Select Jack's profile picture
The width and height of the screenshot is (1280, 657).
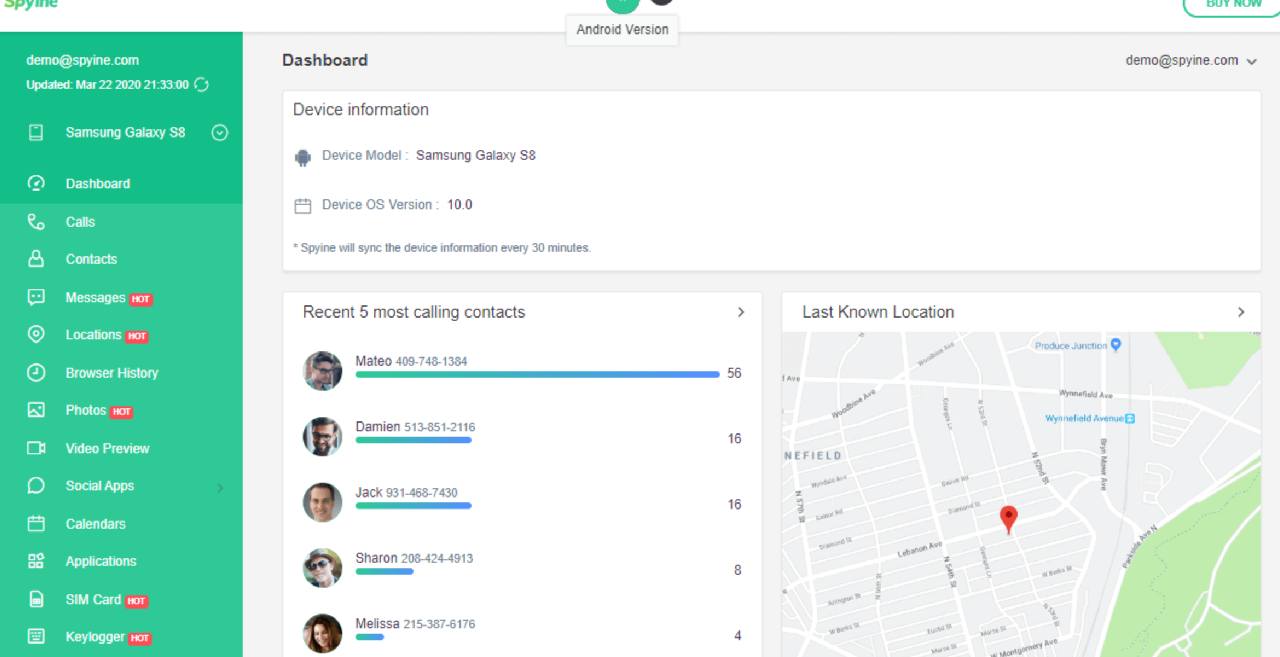point(323,503)
